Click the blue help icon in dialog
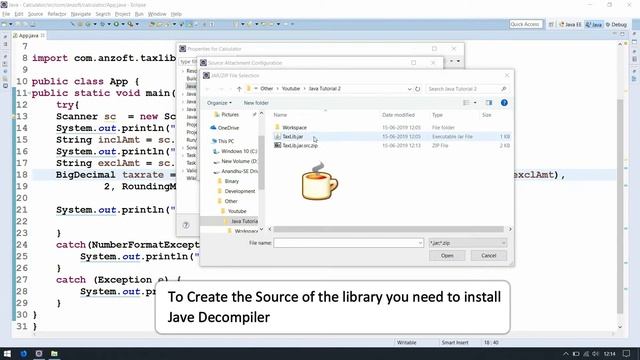The height and width of the screenshot is (360, 640). (504, 103)
